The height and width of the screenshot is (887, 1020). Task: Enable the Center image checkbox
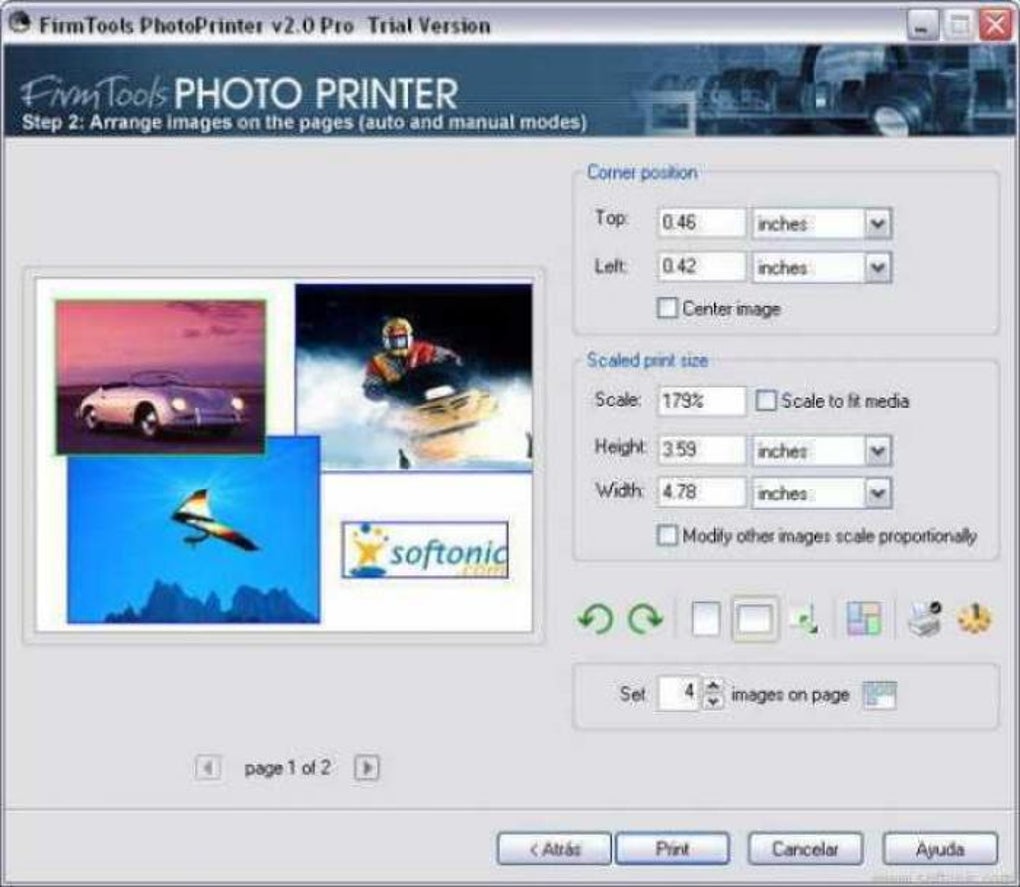(x=668, y=309)
